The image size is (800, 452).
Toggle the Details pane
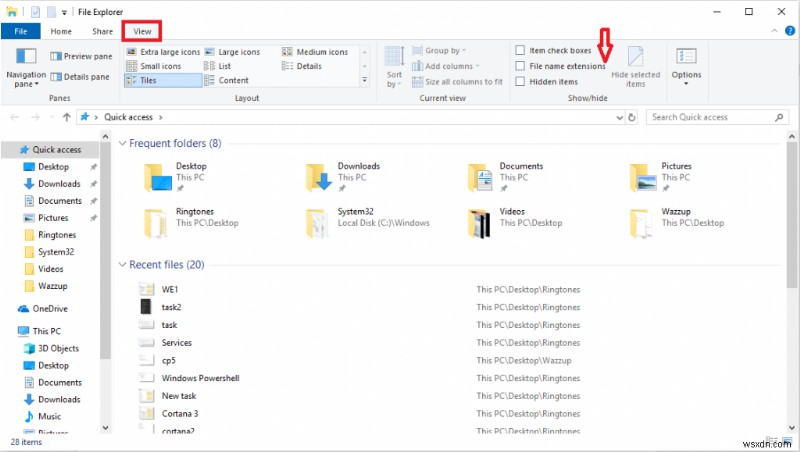(80, 77)
